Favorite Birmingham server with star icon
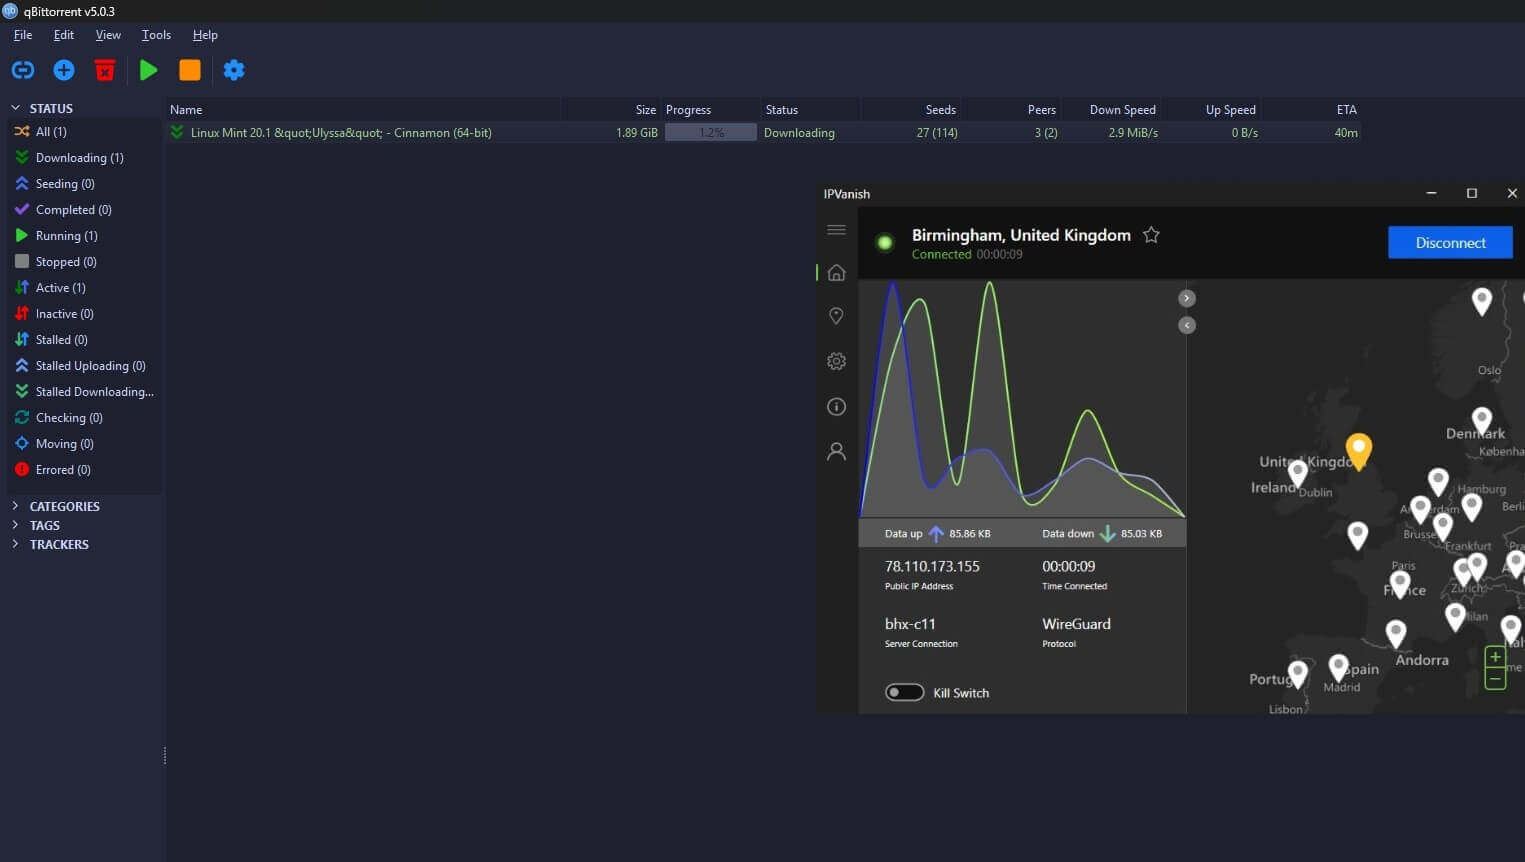The width and height of the screenshot is (1525, 862). [1151, 235]
